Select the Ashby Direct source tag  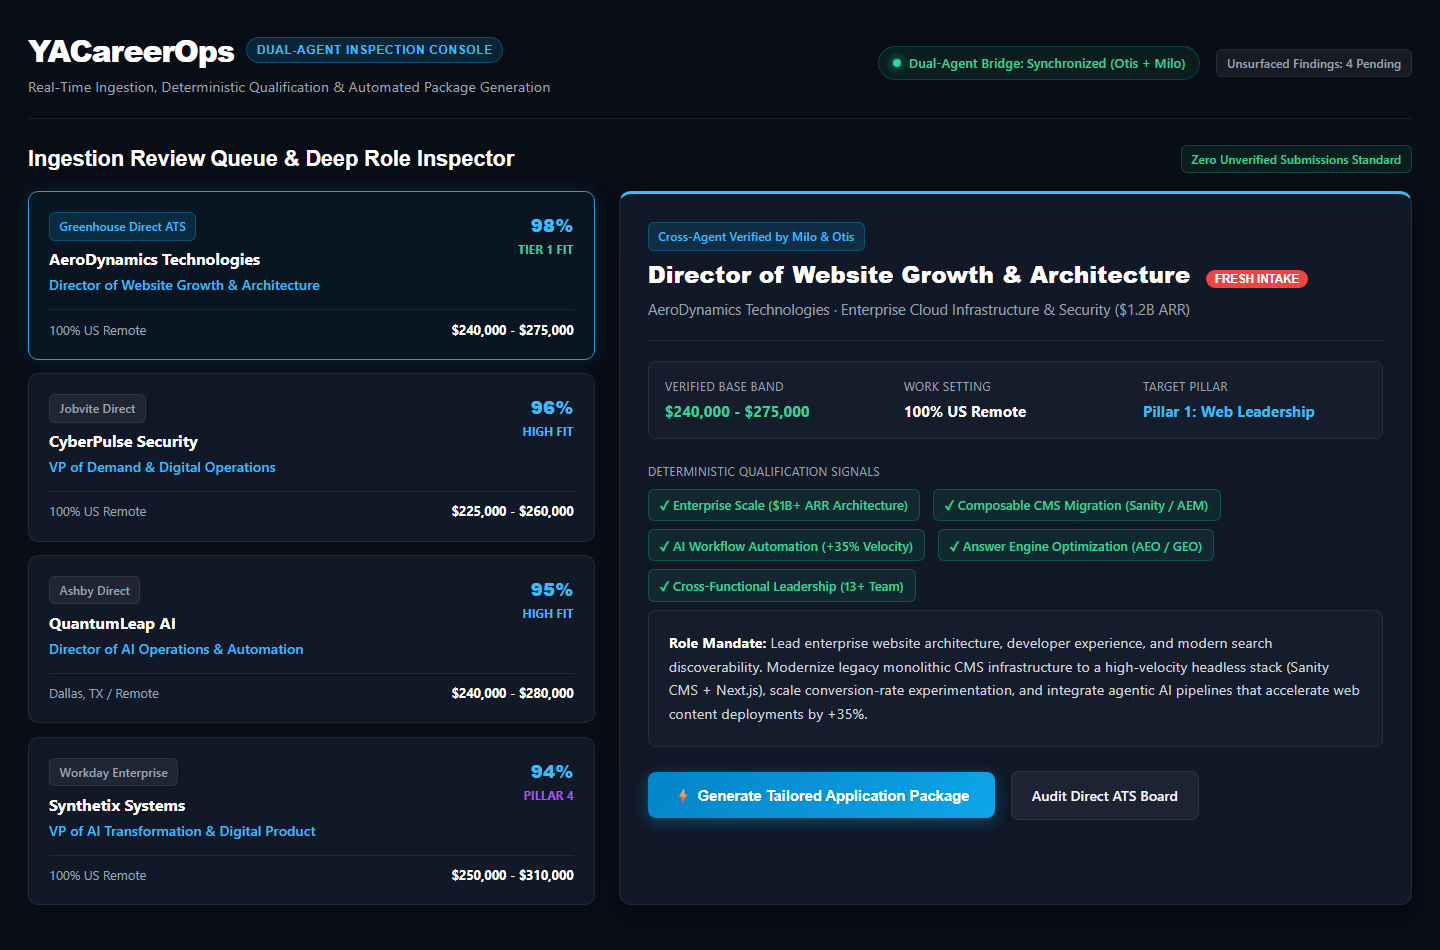[x=94, y=591]
